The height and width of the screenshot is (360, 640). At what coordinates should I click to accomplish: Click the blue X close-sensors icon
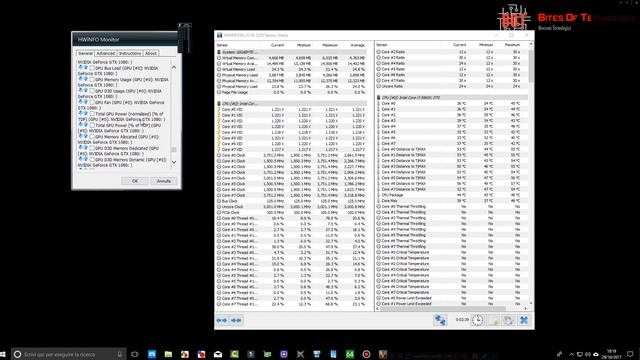click(x=524, y=320)
